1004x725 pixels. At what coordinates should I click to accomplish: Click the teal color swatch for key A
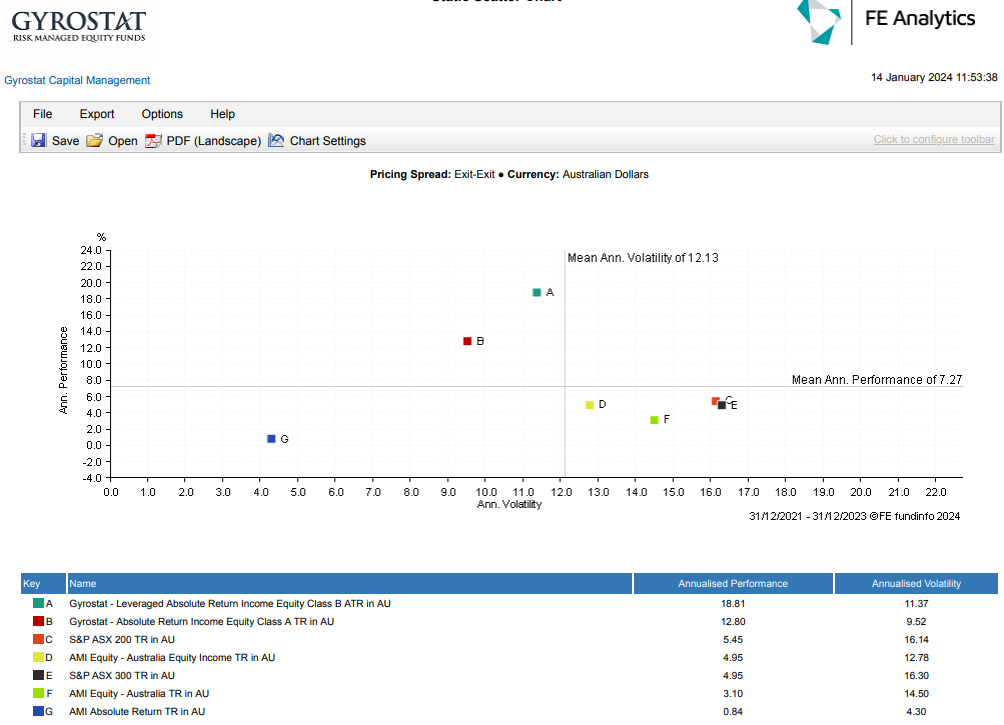click(x=38, y=603)
